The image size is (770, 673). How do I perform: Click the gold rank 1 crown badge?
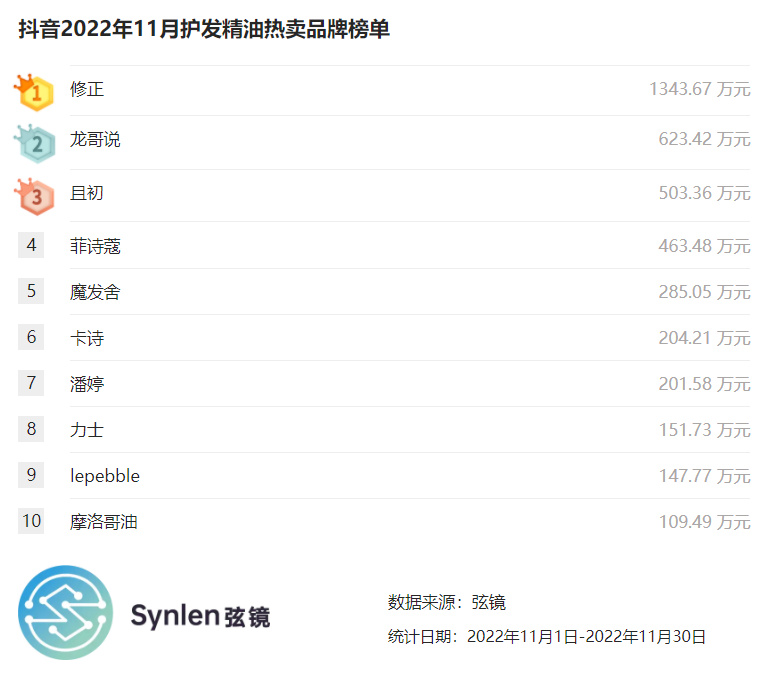[x=34, y=92]
